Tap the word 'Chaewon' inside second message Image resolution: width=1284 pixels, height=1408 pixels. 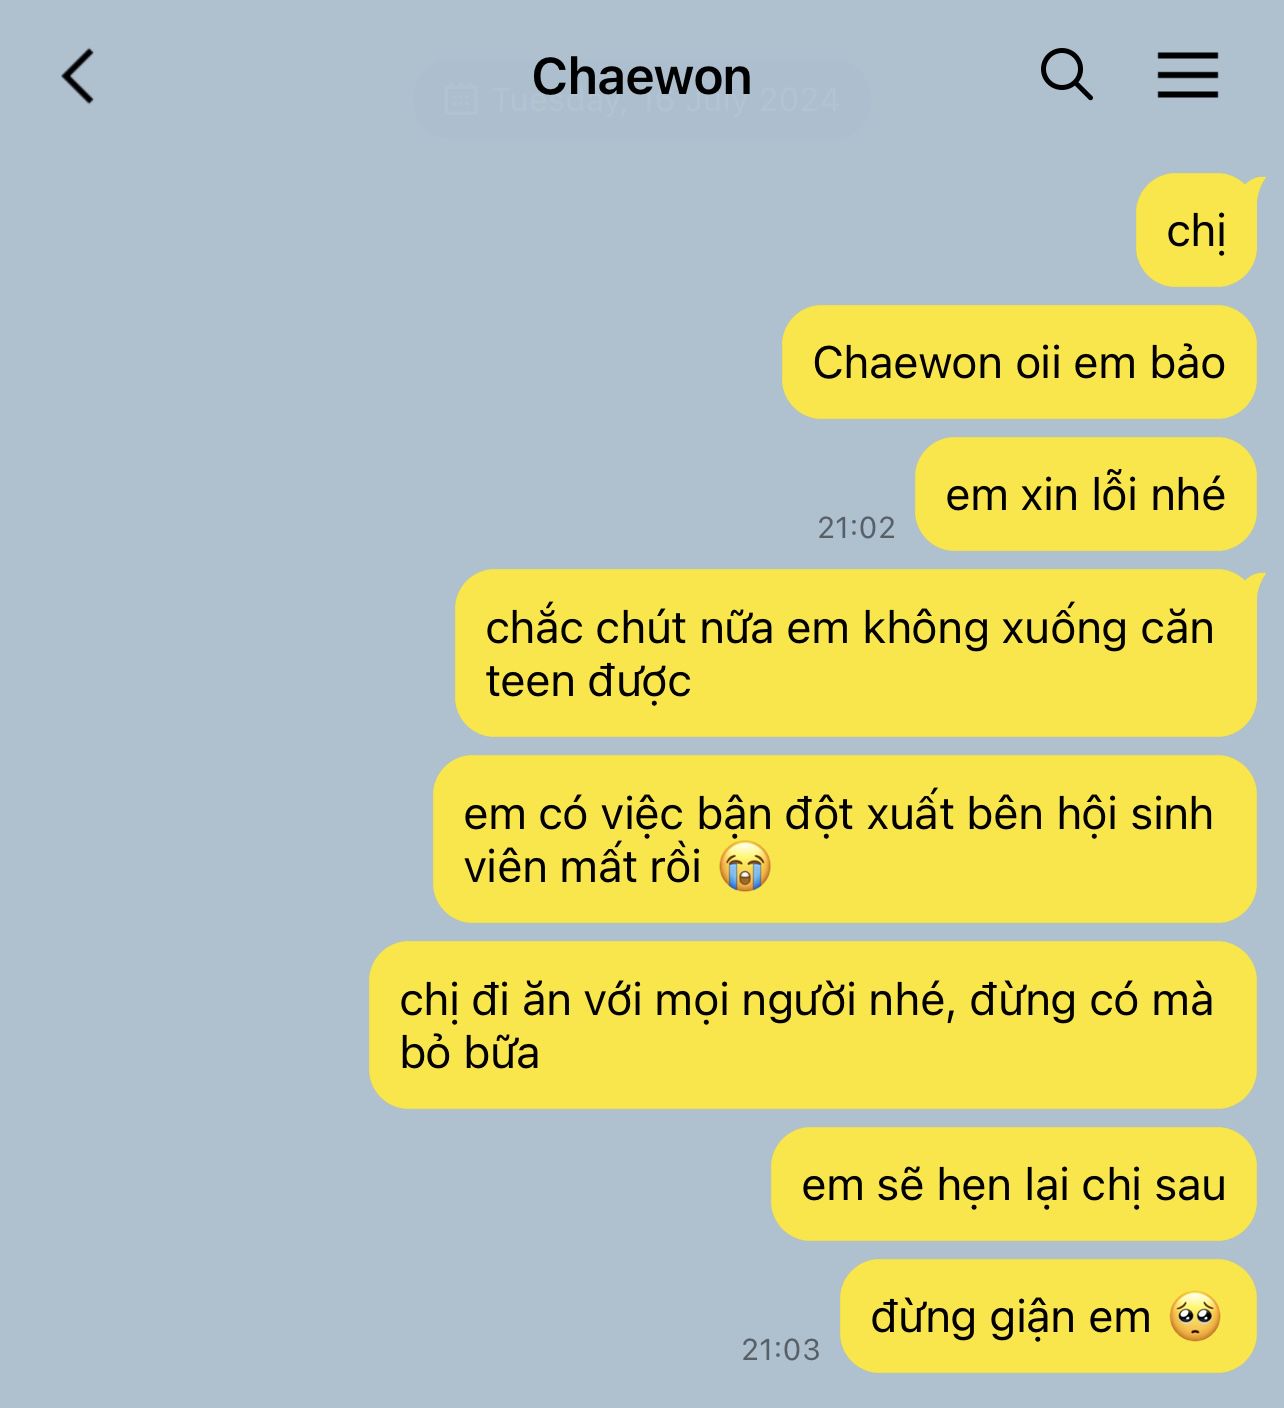click(x=907, y=362)
